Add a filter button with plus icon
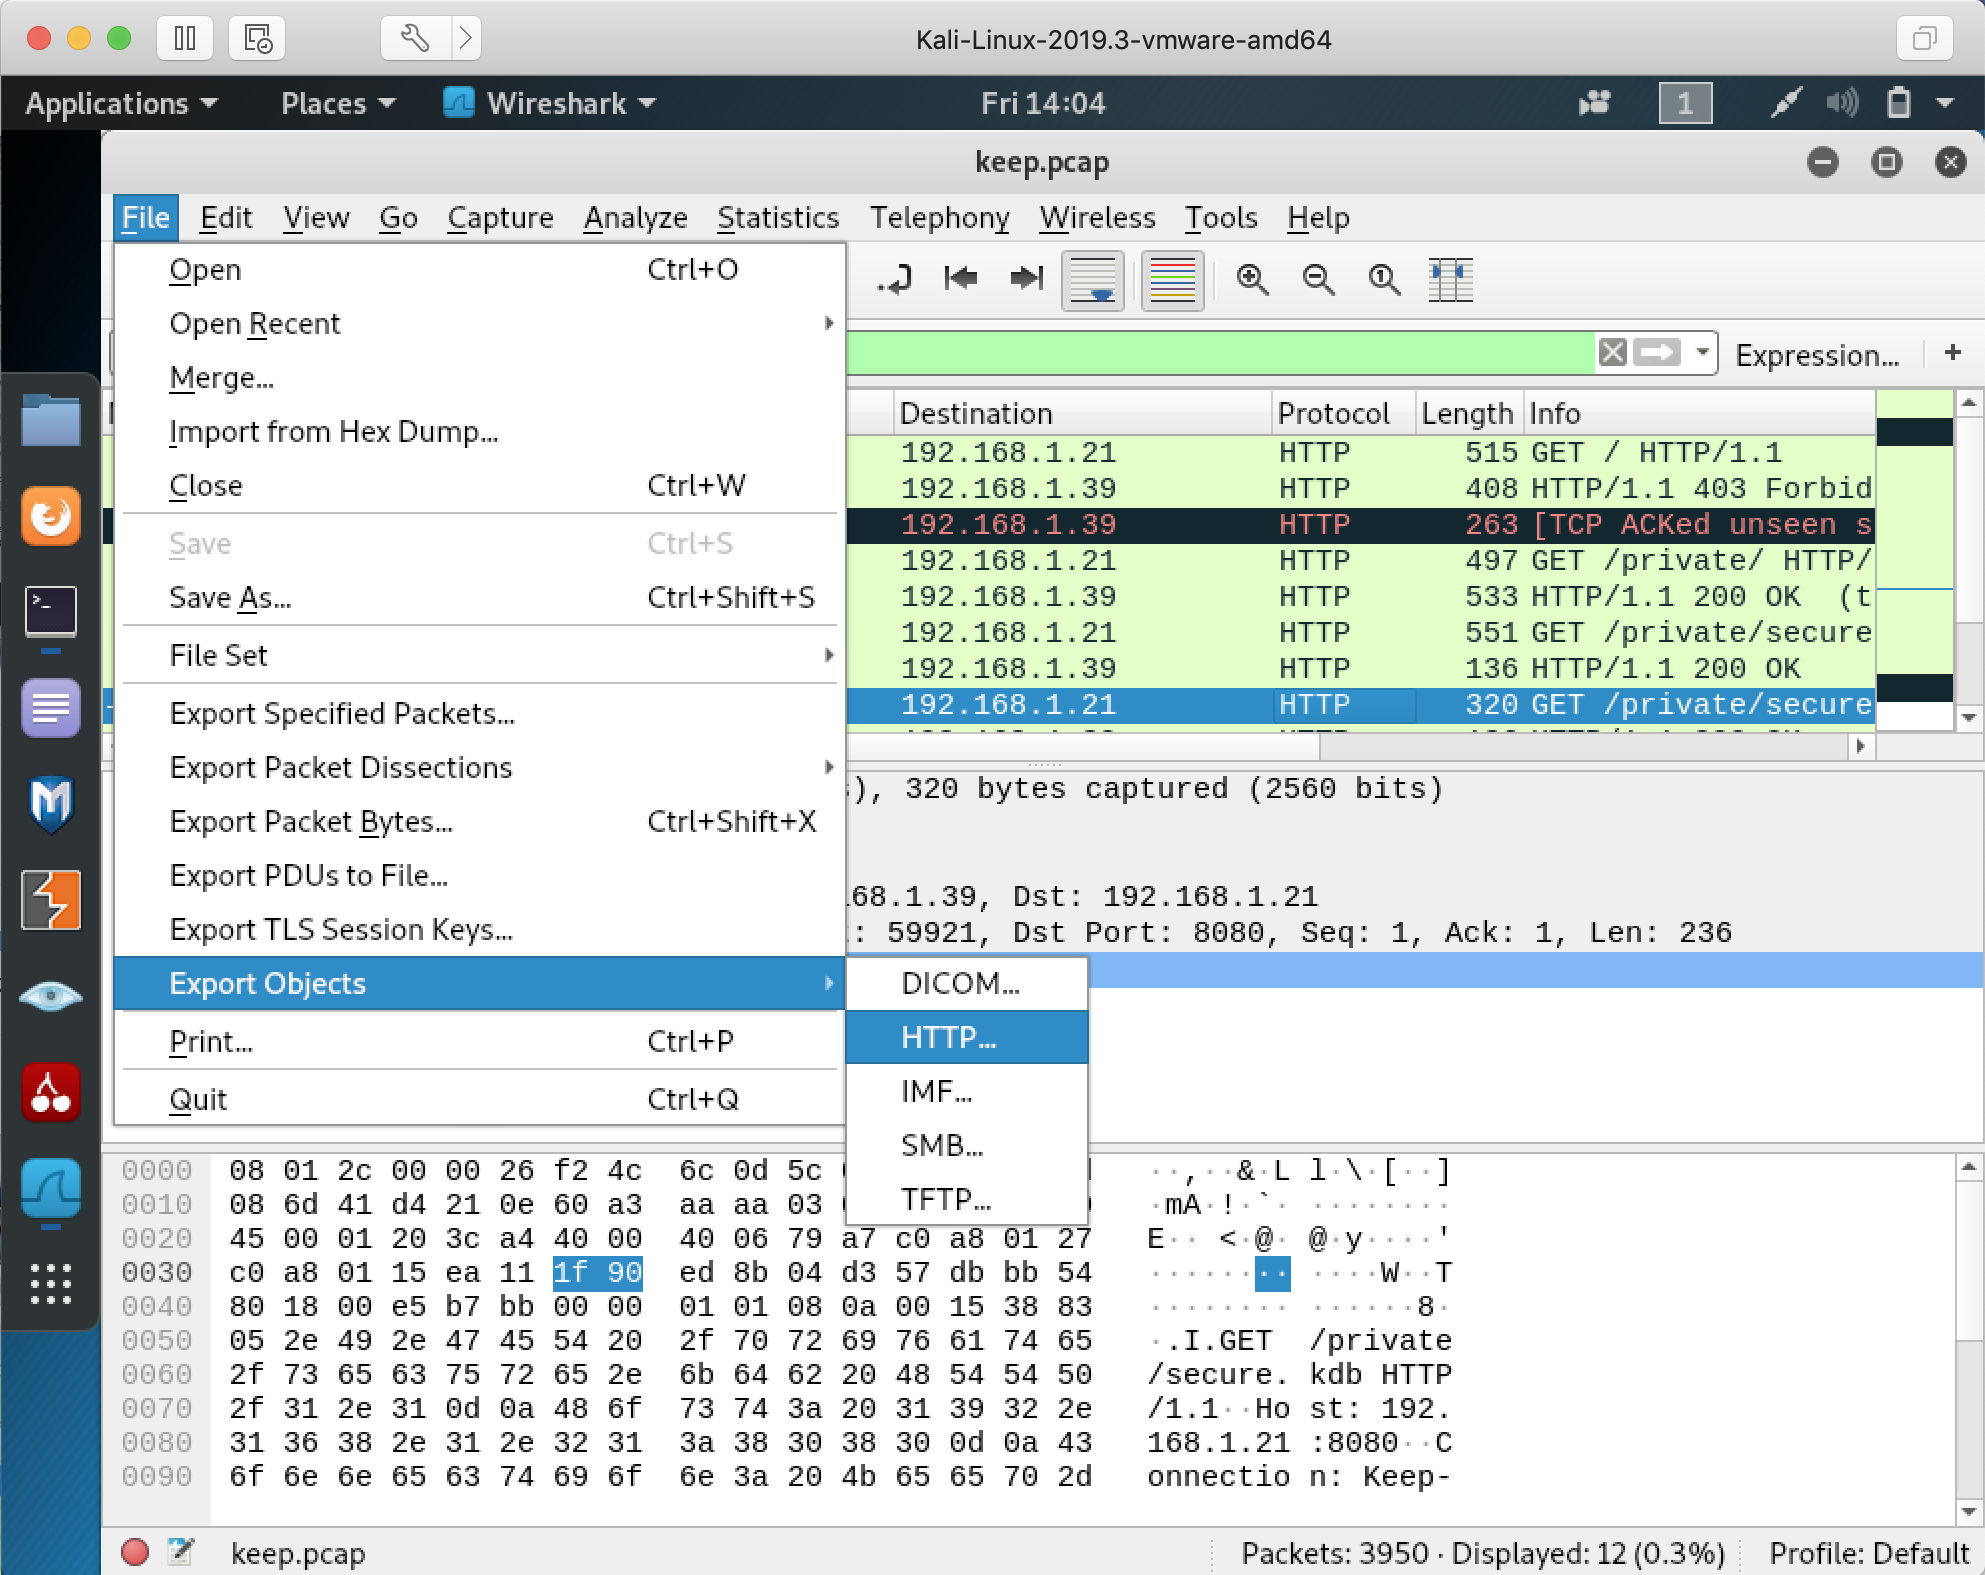Viewport: 1985px width, 1575px height. point(1953,353)
